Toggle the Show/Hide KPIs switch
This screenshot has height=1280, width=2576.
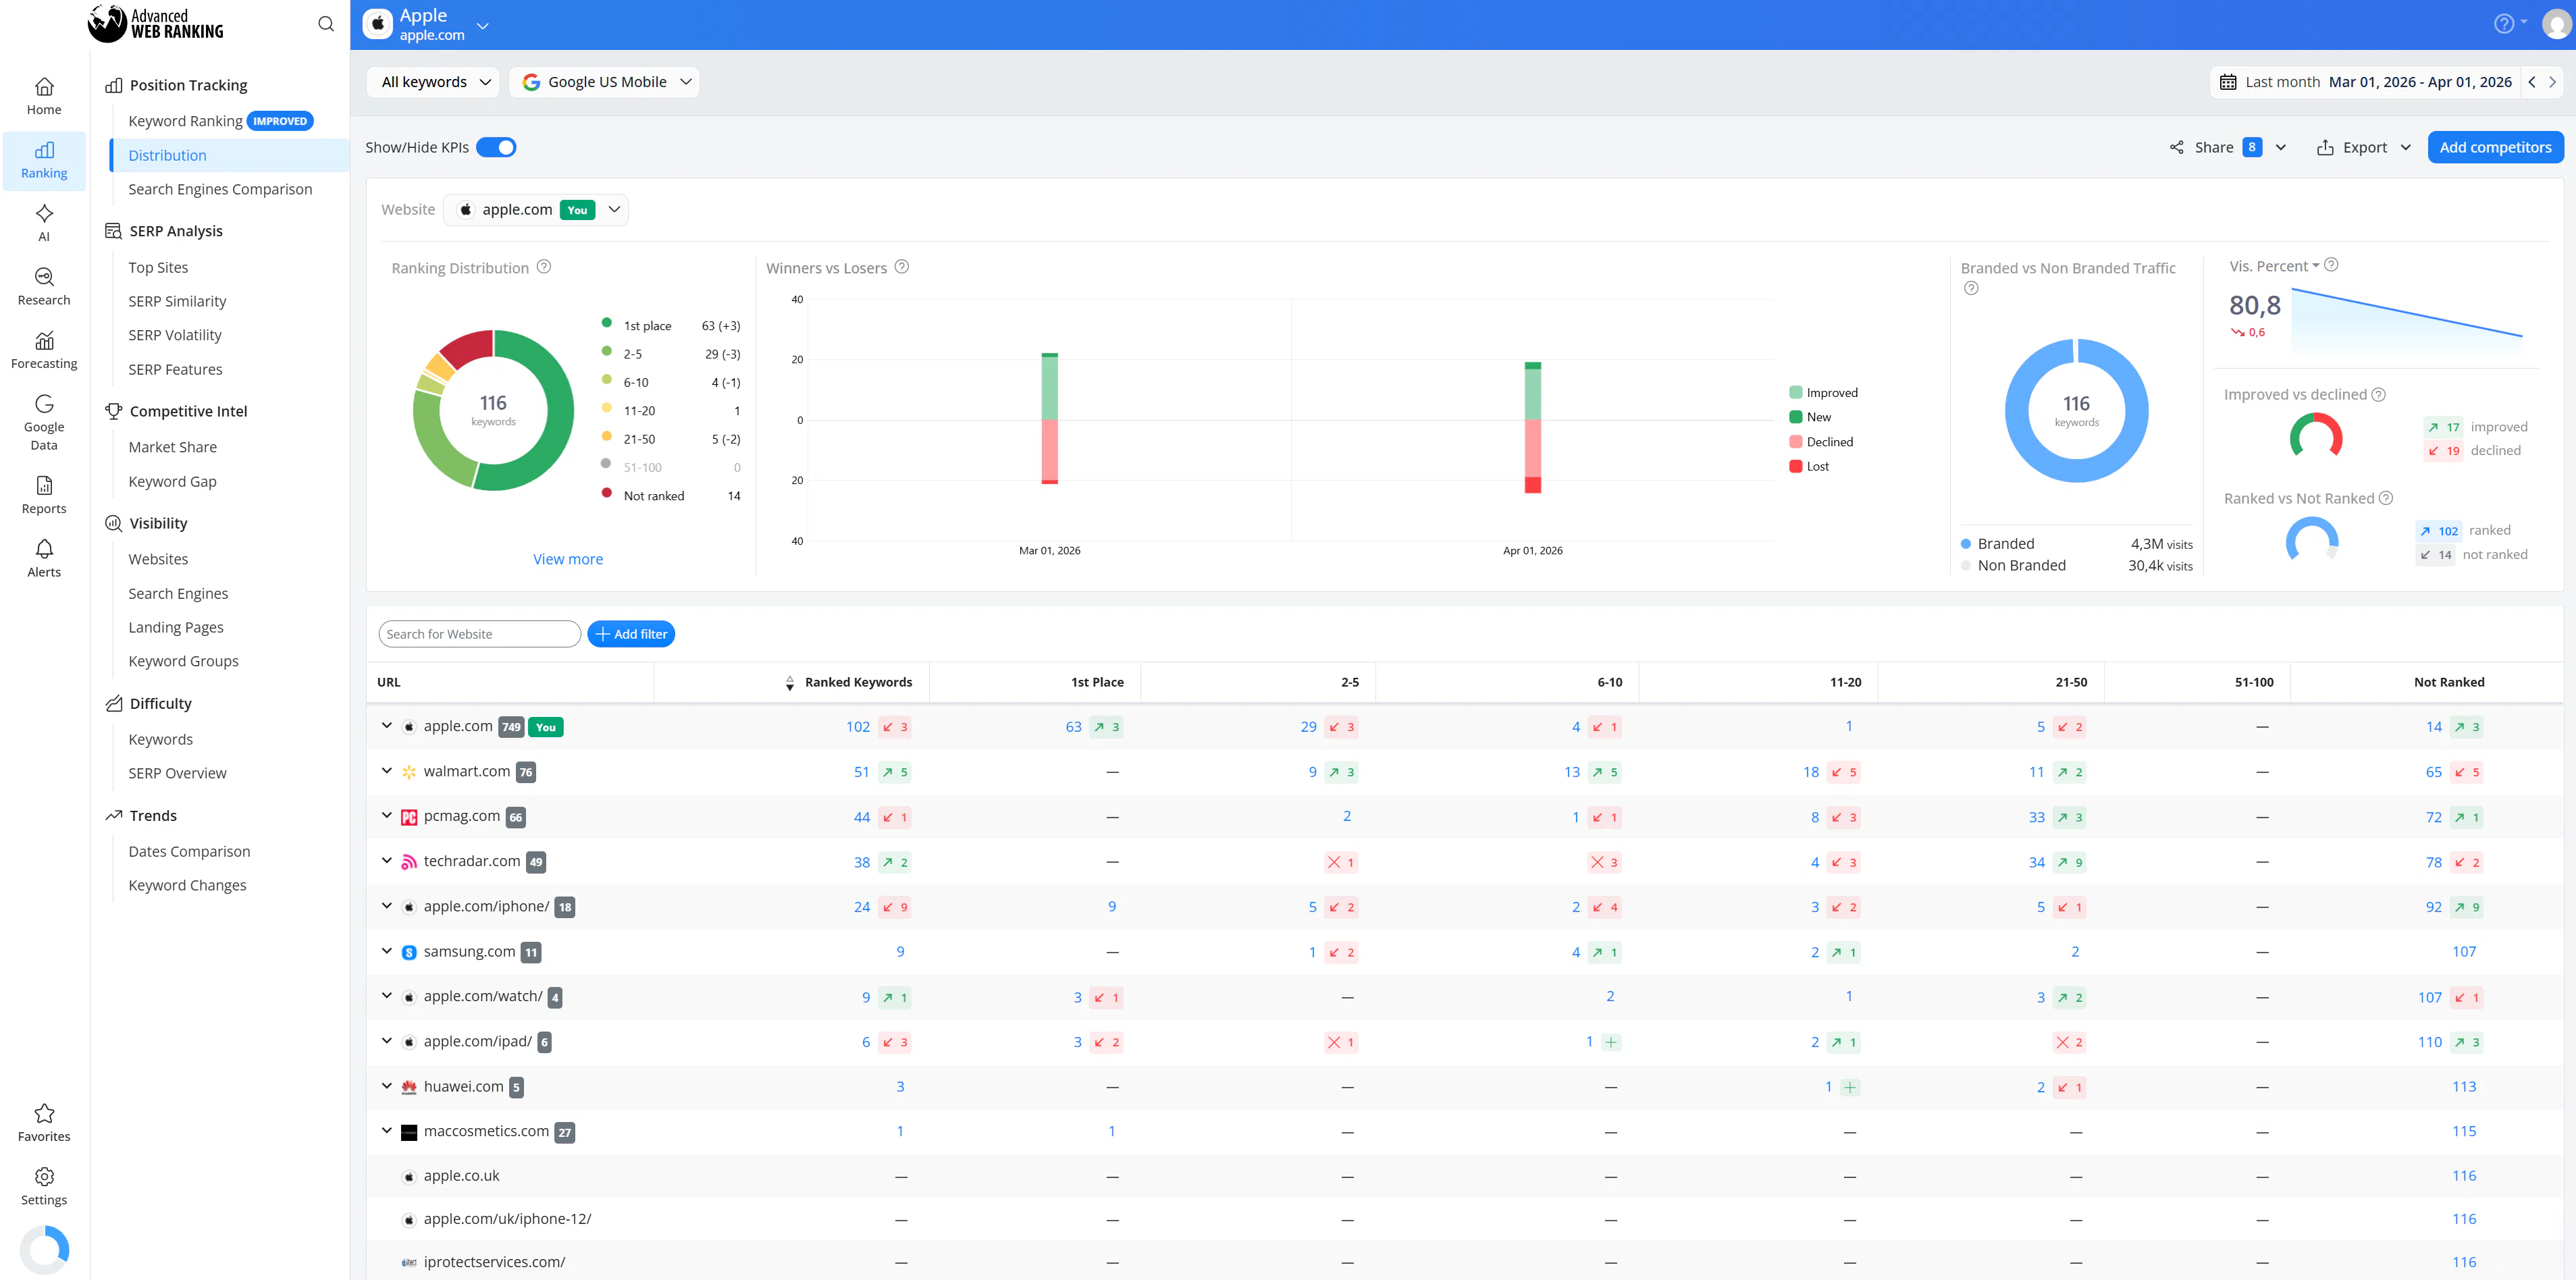tap(496, 147)
